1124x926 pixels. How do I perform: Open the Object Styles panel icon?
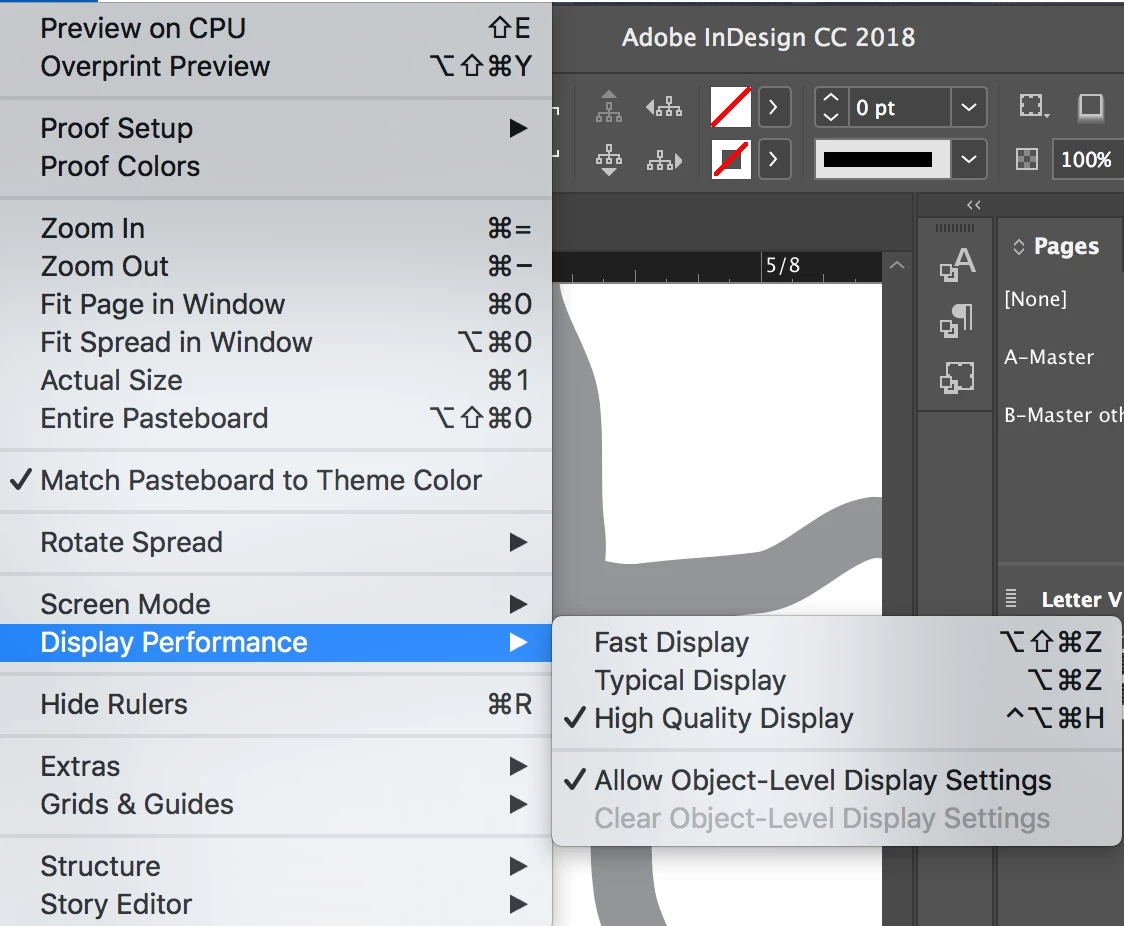click(957, 377)
